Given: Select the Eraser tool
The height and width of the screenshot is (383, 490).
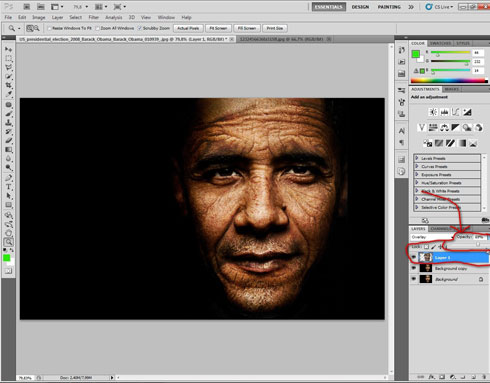Looking at the screenshot, I should 9,141.
